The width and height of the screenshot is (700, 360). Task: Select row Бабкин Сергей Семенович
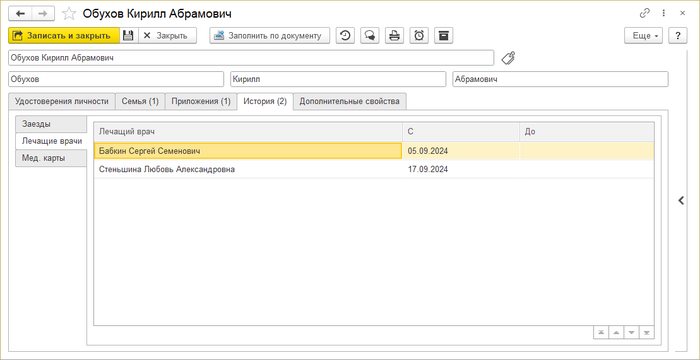coord(374,151)
